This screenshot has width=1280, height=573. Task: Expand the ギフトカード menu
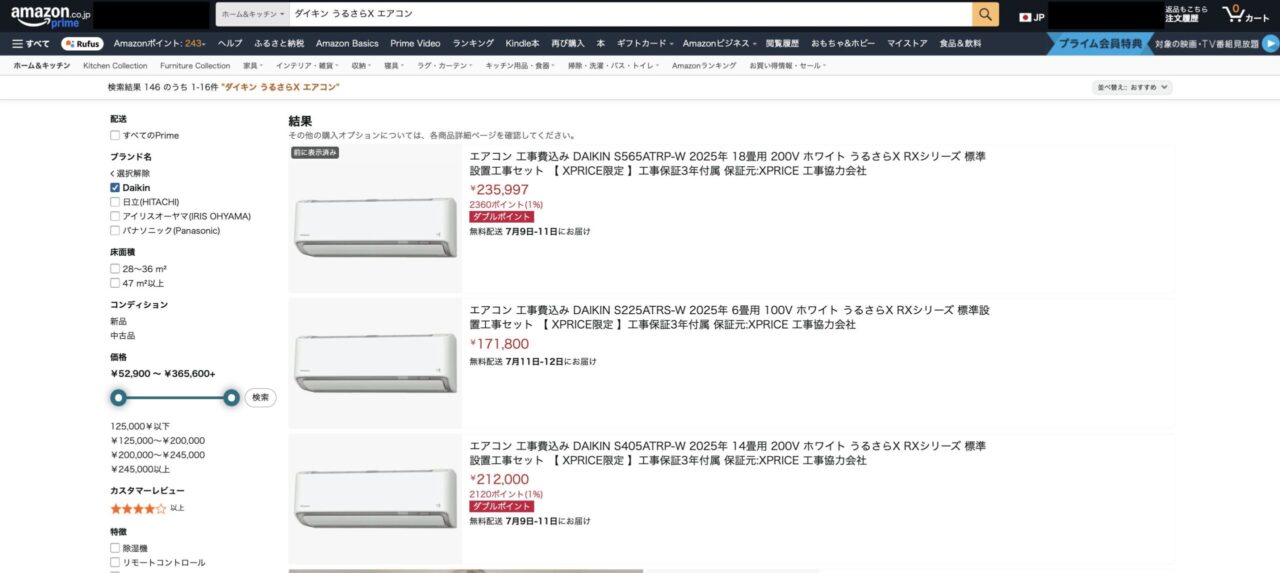tap(645, 43)
